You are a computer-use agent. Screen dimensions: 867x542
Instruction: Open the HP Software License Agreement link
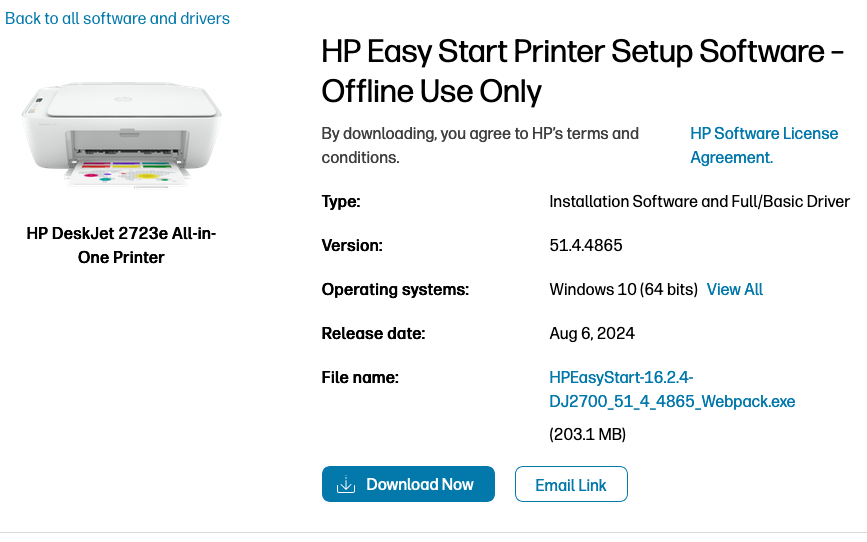764,145
